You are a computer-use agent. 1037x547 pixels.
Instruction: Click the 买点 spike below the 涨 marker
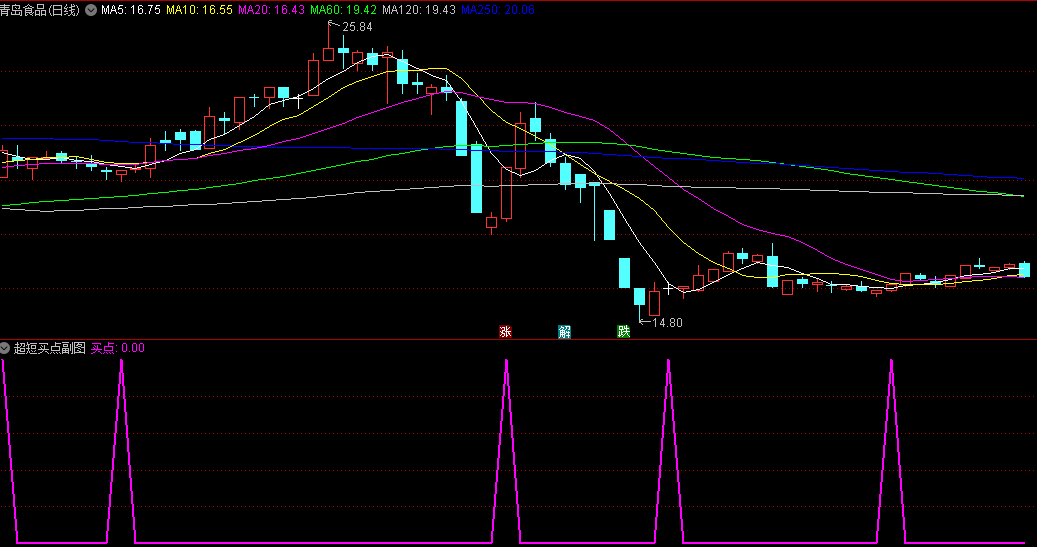[507, 450]
